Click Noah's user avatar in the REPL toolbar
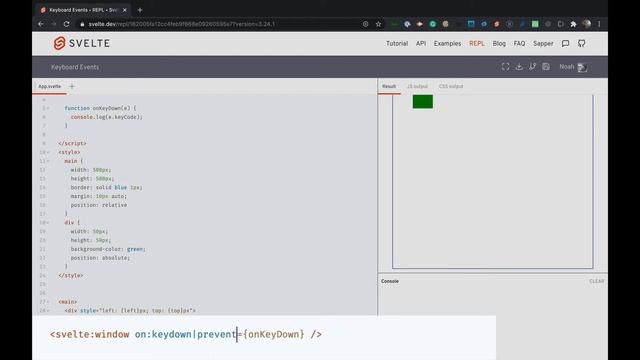Screen dimensions: 640x360 [582, 67]
